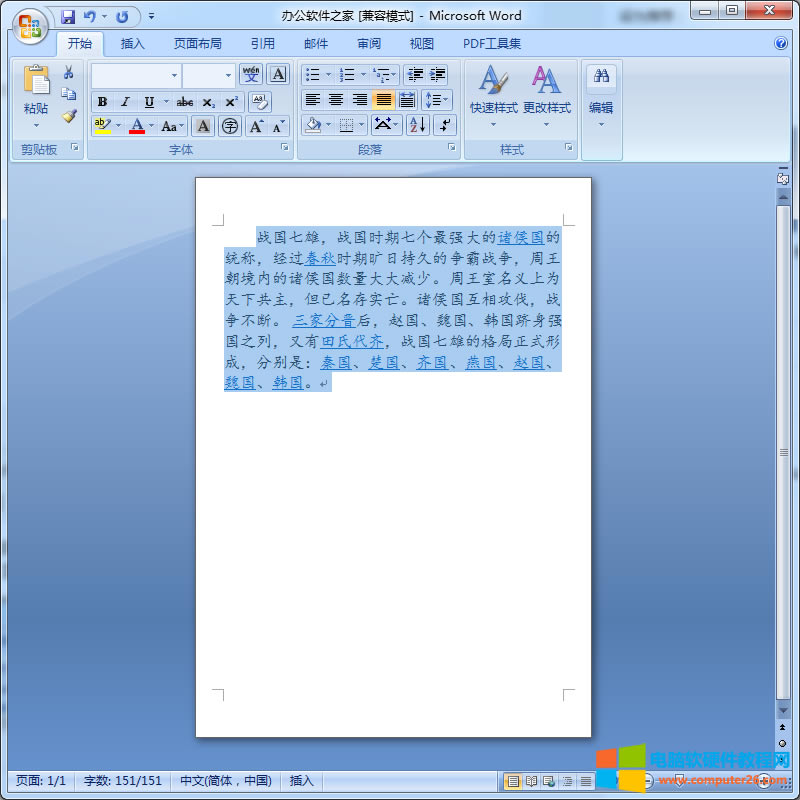Open the font size dropdown

(x=228, y=75)
